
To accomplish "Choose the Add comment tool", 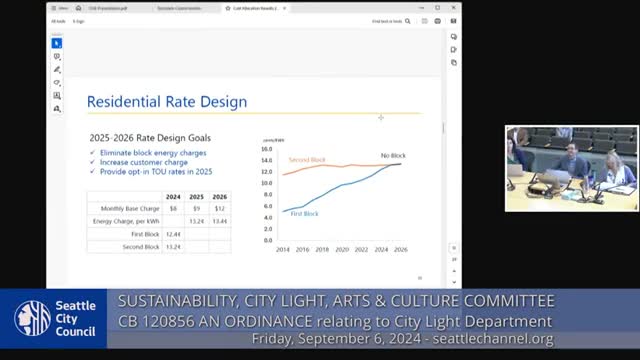I will tap(57, 56).
